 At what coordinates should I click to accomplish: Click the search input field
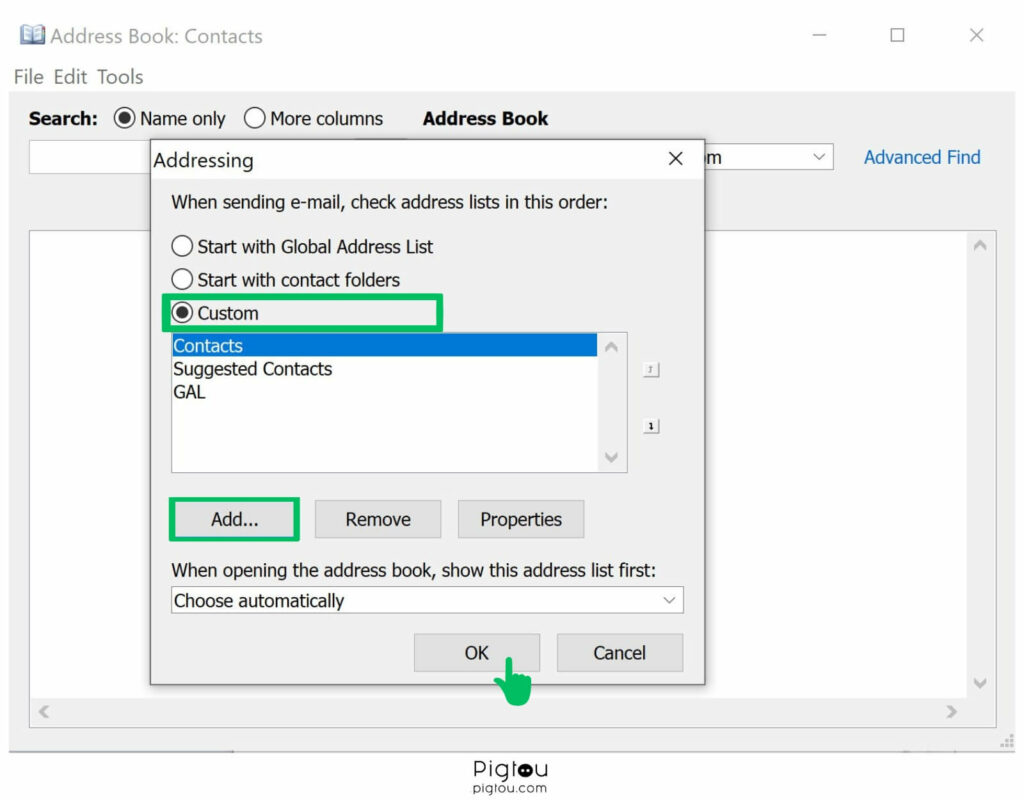click(89, 157)
